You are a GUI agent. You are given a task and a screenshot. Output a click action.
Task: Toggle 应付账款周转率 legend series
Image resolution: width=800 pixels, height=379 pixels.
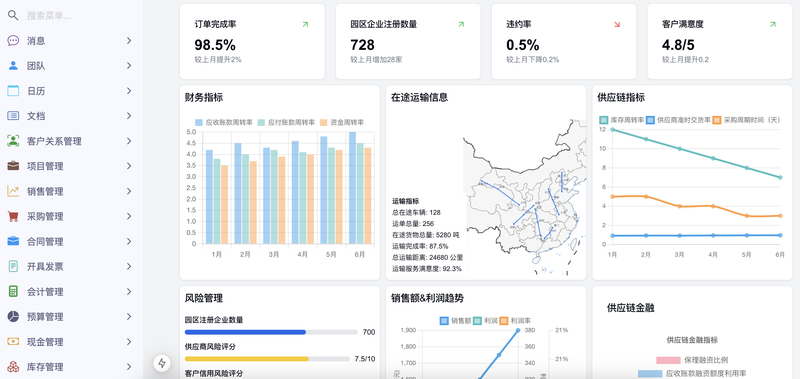[286, 122]
